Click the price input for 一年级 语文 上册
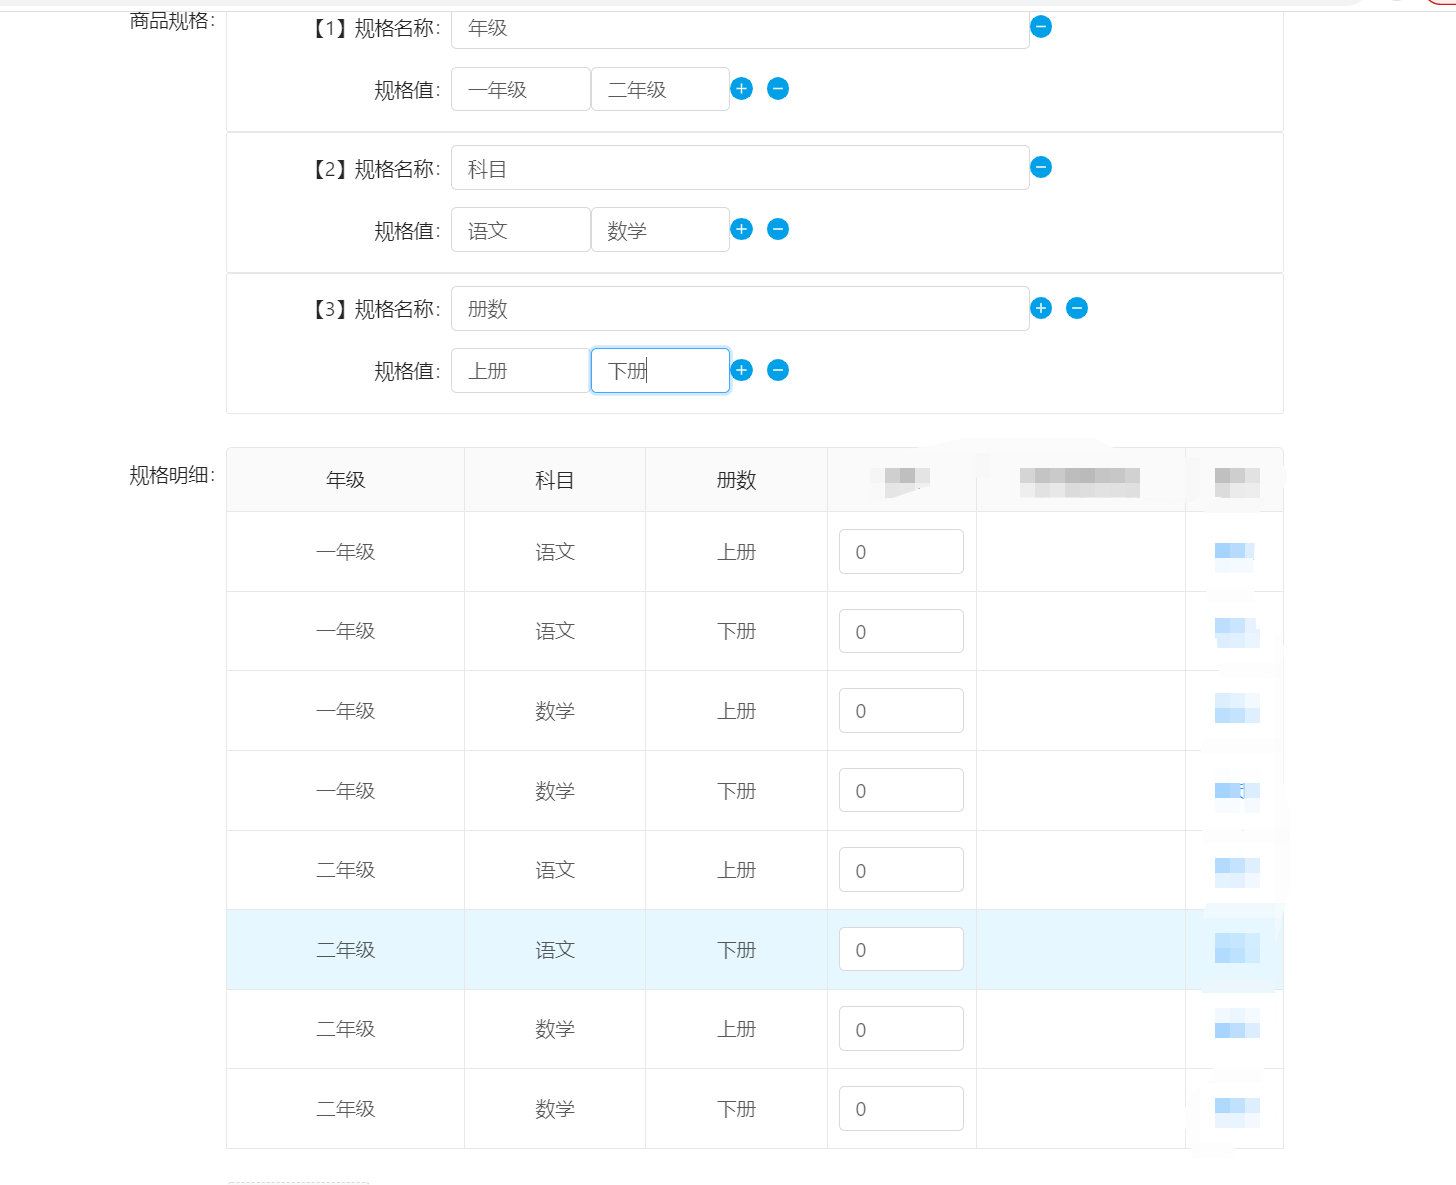Screen dimensions: 1456x1185 point(900,551)
